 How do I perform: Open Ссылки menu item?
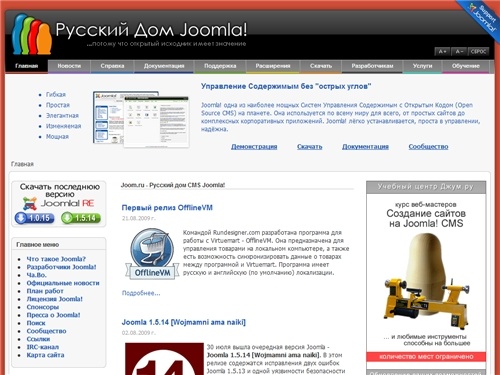38,339
